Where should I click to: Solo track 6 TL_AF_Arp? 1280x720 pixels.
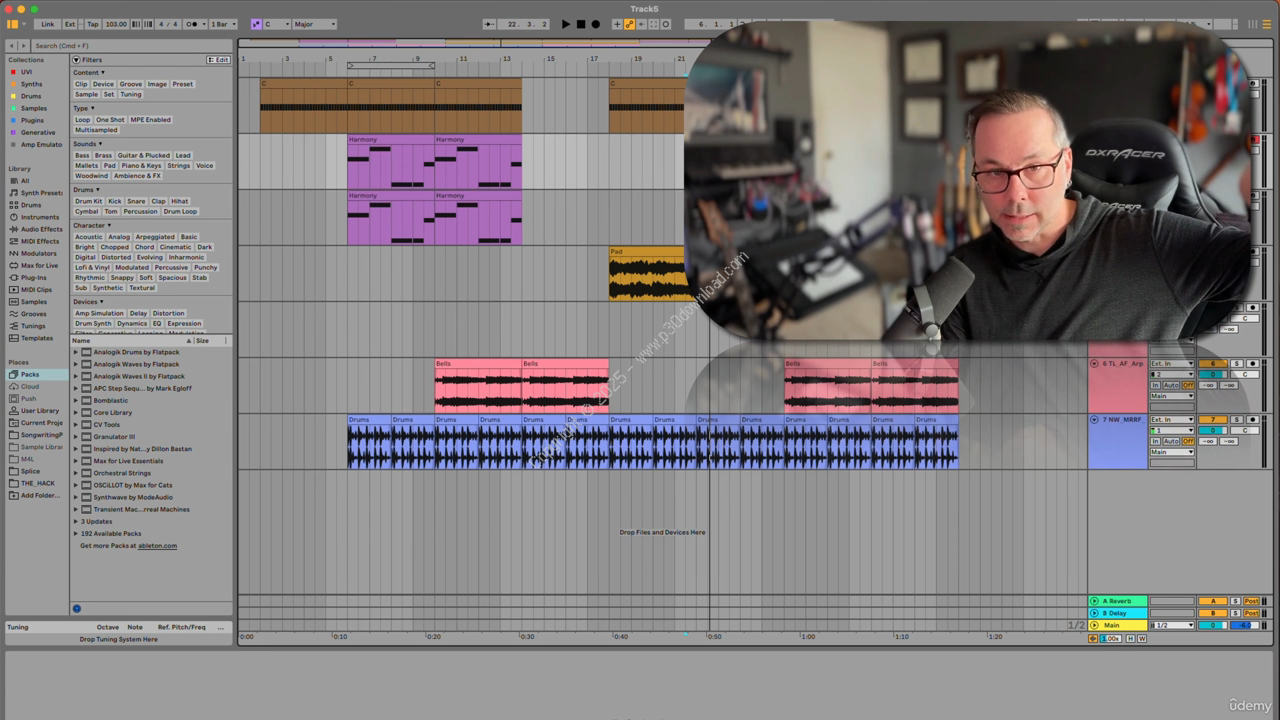(x=1236, y=363)
